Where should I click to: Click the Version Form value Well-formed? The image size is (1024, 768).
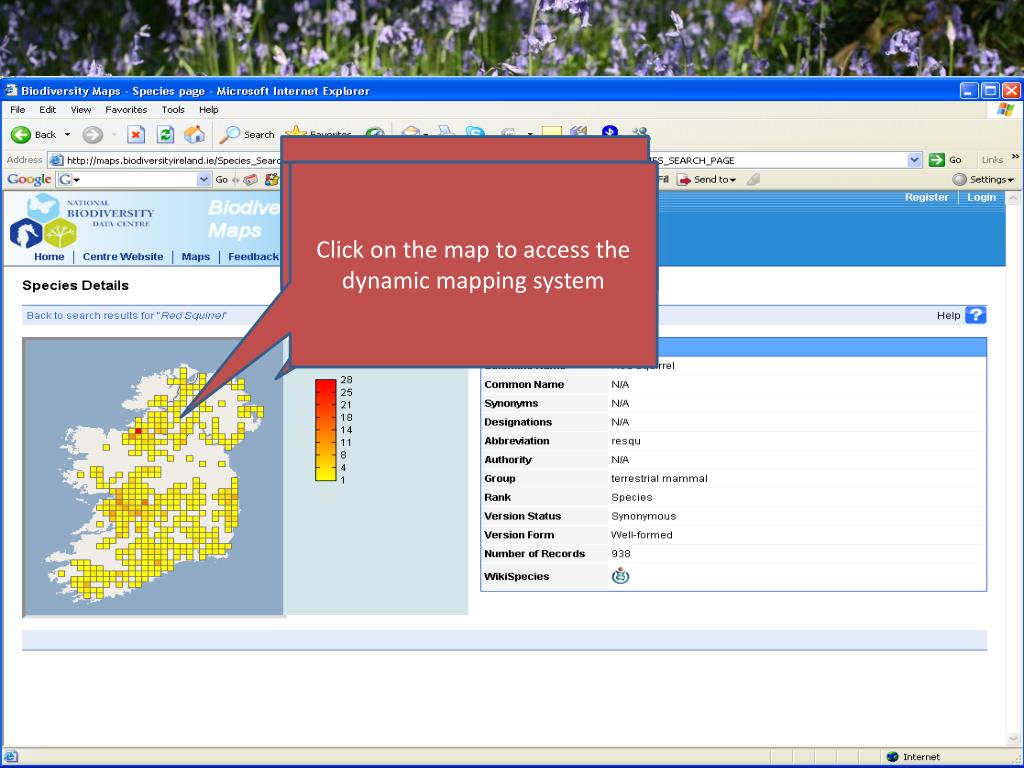pyautogui.click(x=641, y=535)
